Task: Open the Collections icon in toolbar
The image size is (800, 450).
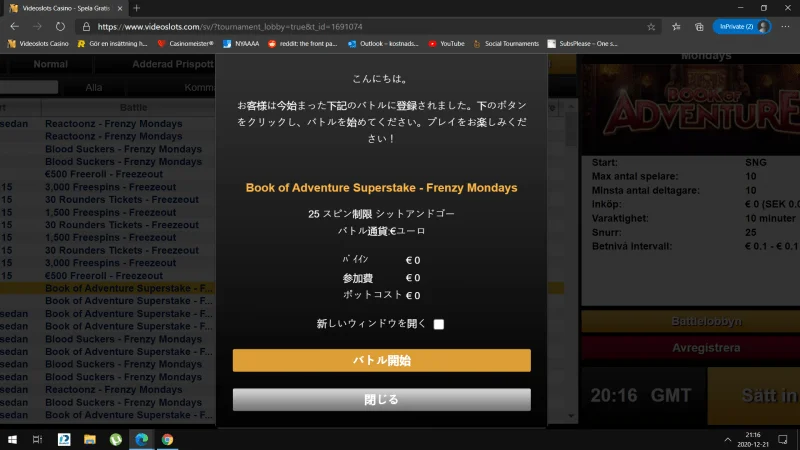Action: [699, 27]
